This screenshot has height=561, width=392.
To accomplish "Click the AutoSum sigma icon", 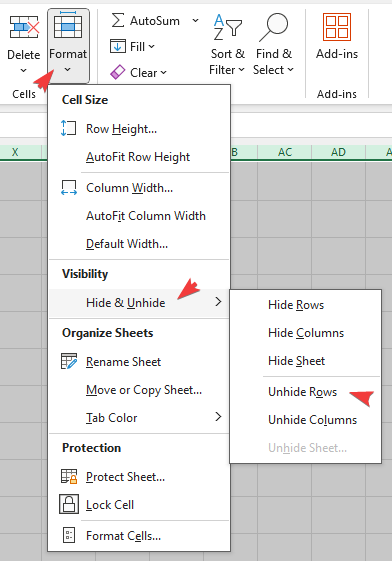I will coord(118,20).
